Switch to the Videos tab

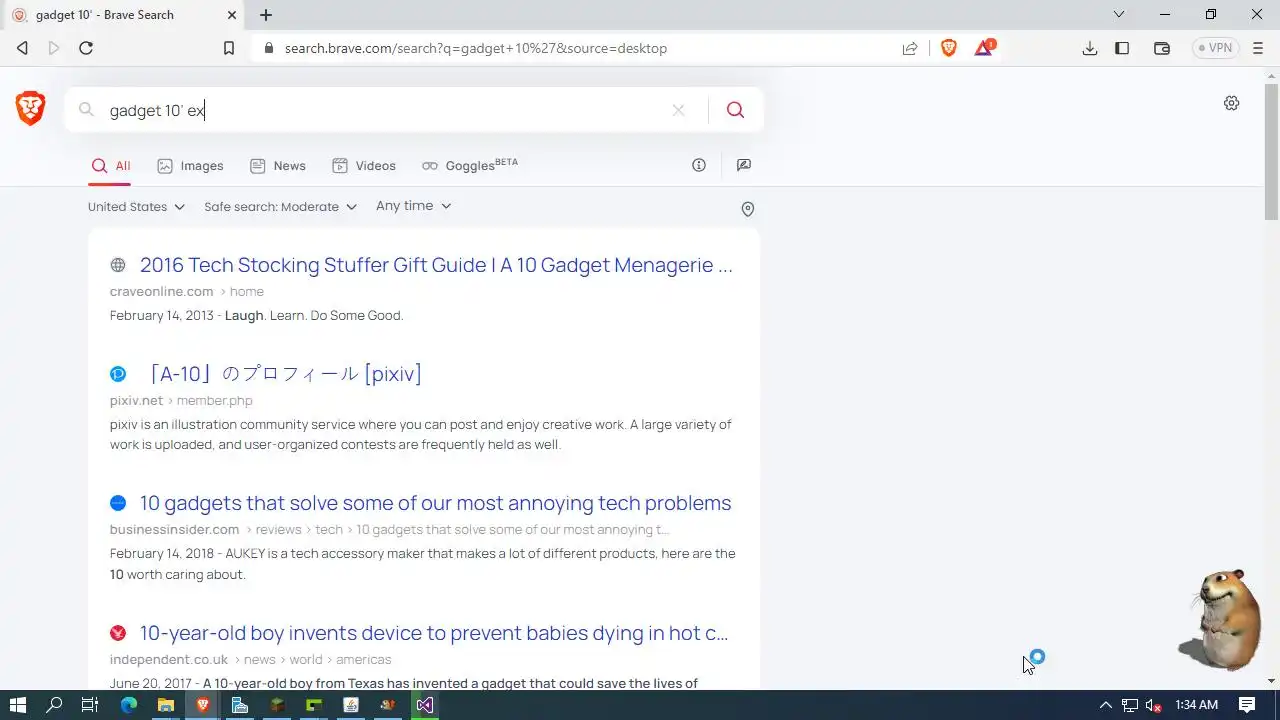pyautogui.click(x=364, y=166)
